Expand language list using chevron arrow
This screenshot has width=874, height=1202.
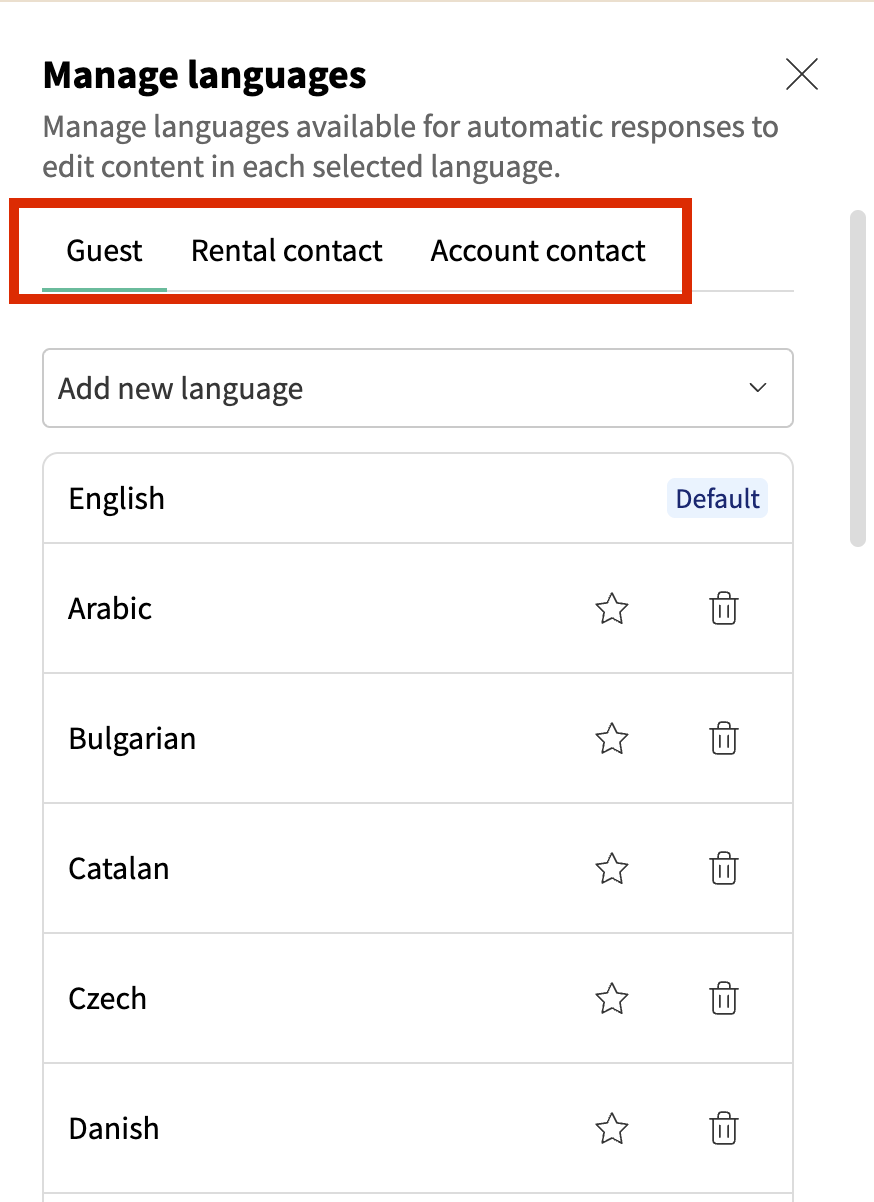758,388
